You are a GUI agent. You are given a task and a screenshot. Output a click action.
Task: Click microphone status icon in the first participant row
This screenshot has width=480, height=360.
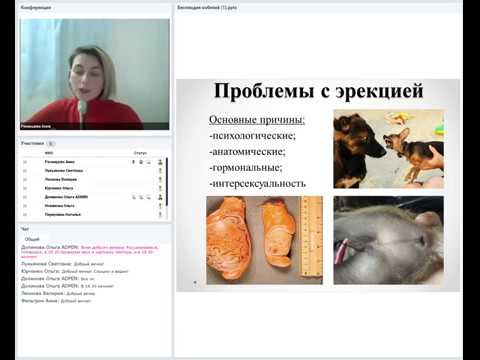click(x=134, y=162)
